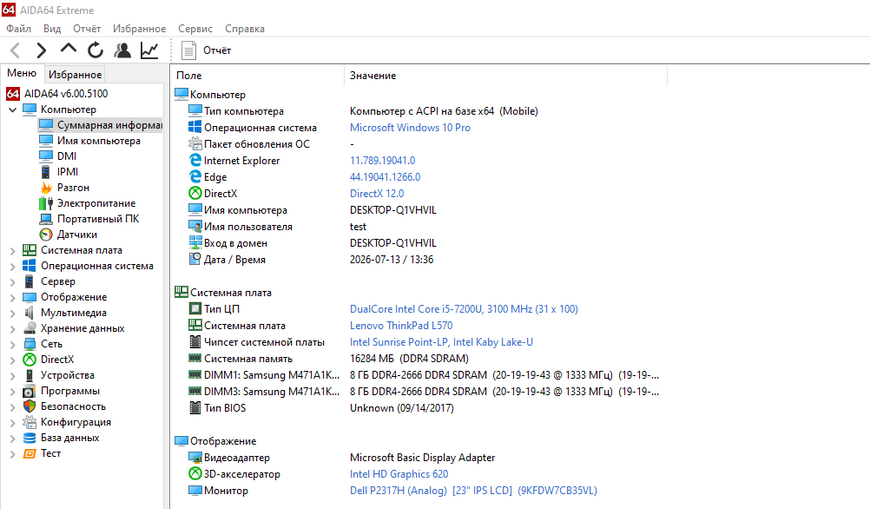Expand the Системная плата tree node

tap(12, 251)
